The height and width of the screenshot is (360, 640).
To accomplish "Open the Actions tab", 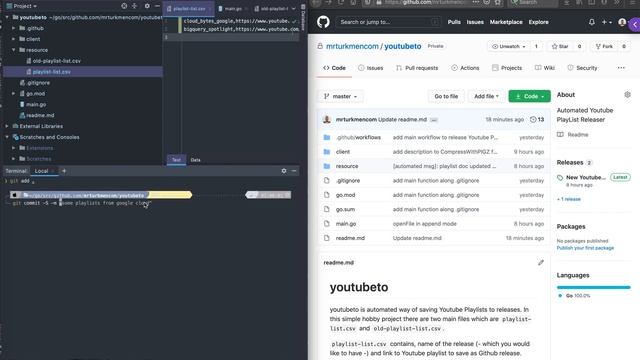I will pyautogui.click(x=465, y=68).
